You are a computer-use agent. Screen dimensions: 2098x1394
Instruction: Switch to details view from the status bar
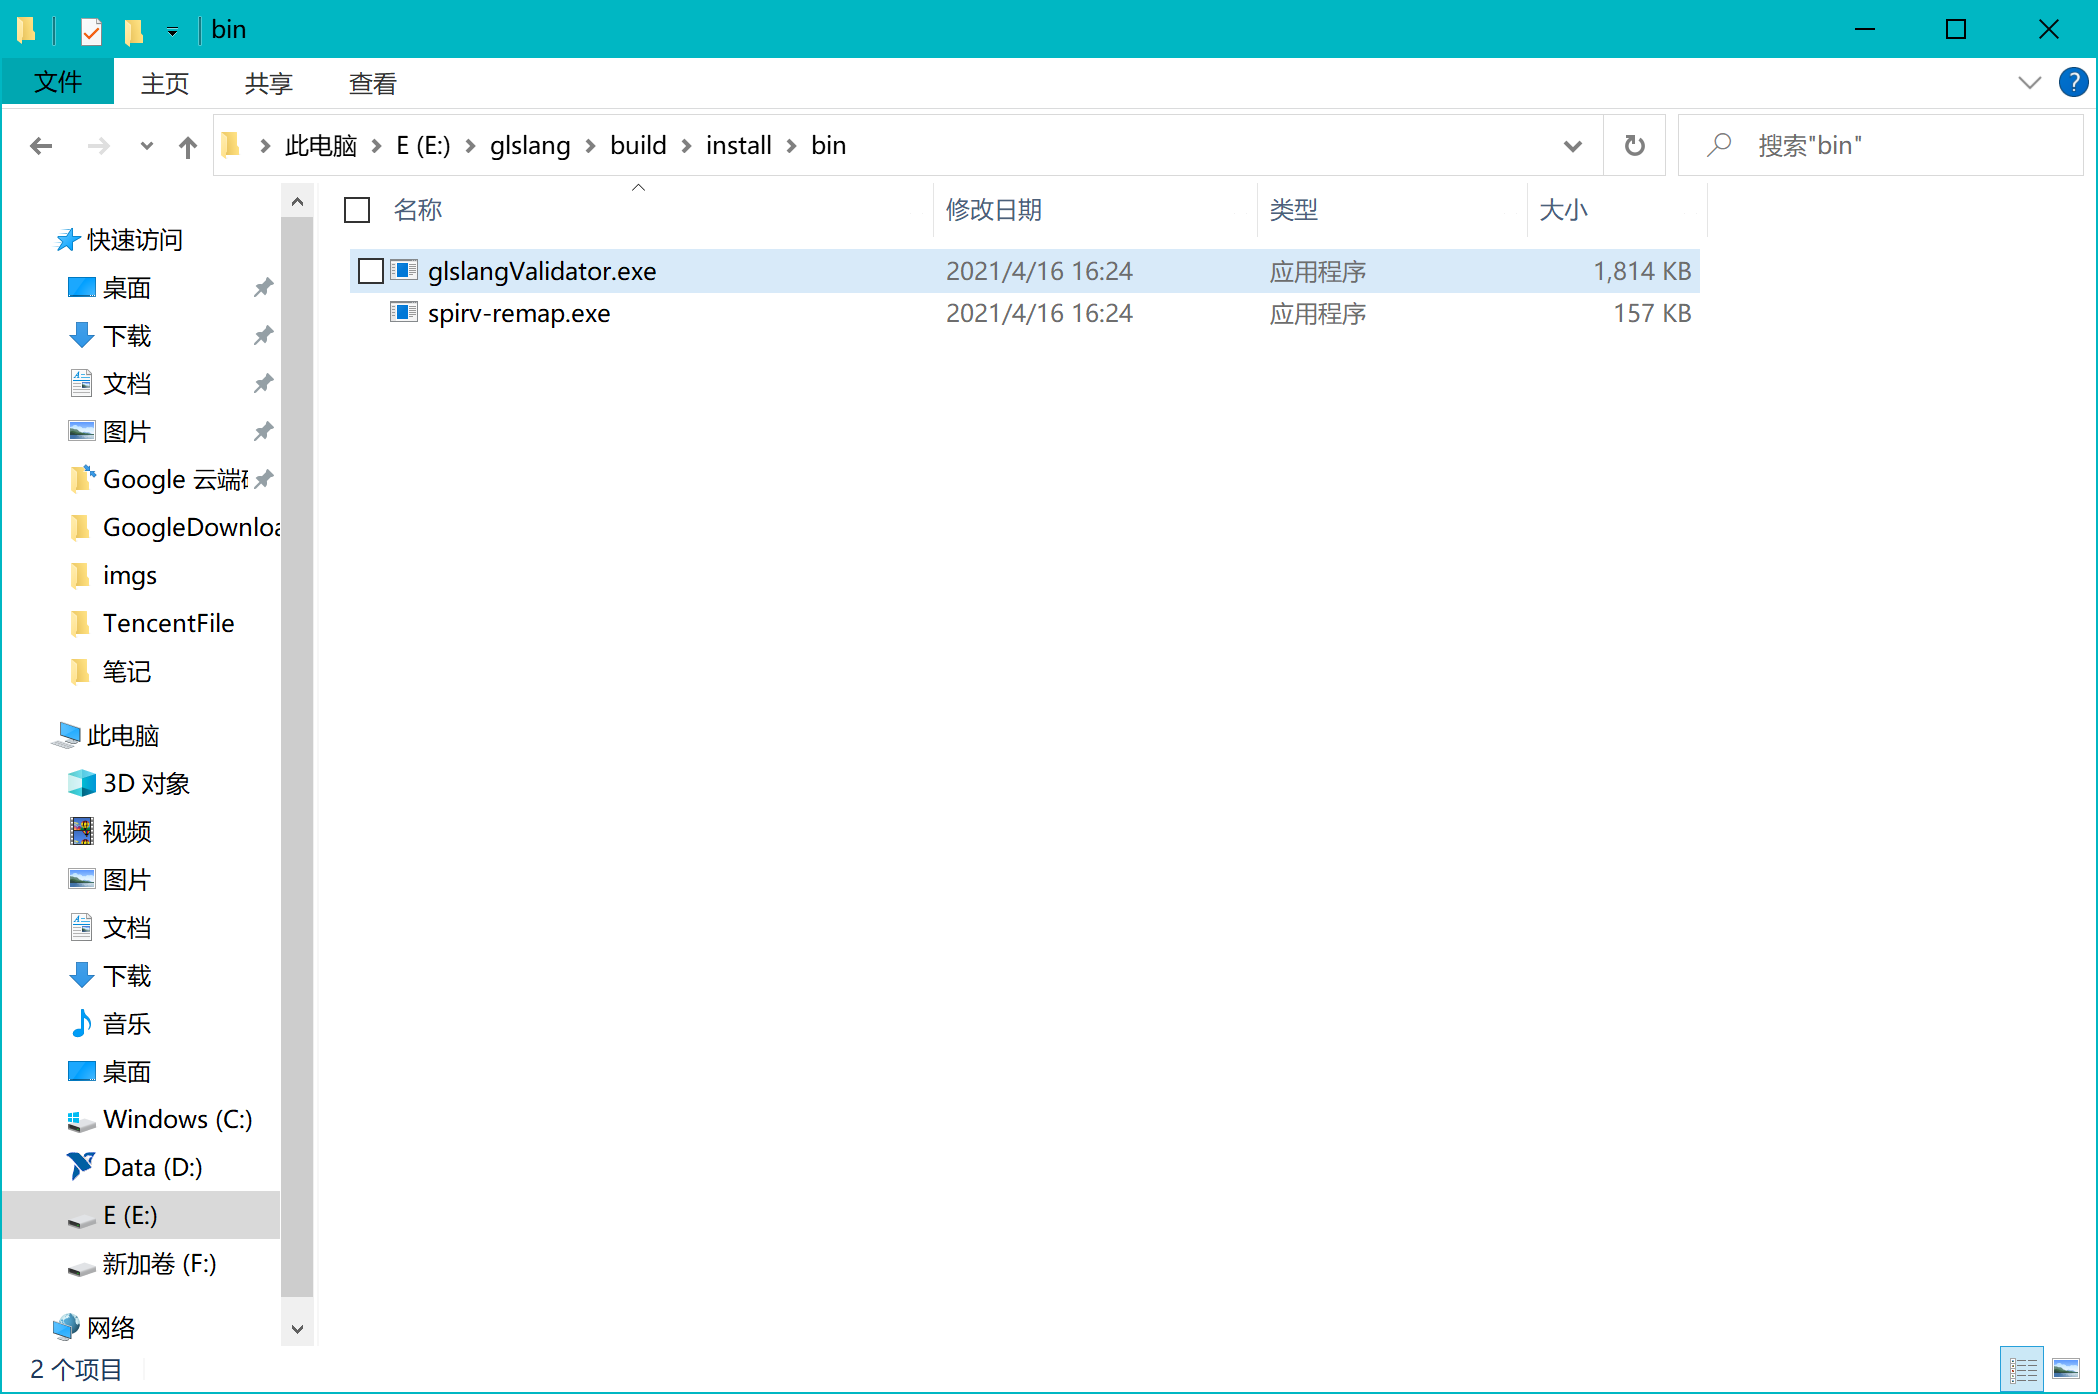2021,1367
